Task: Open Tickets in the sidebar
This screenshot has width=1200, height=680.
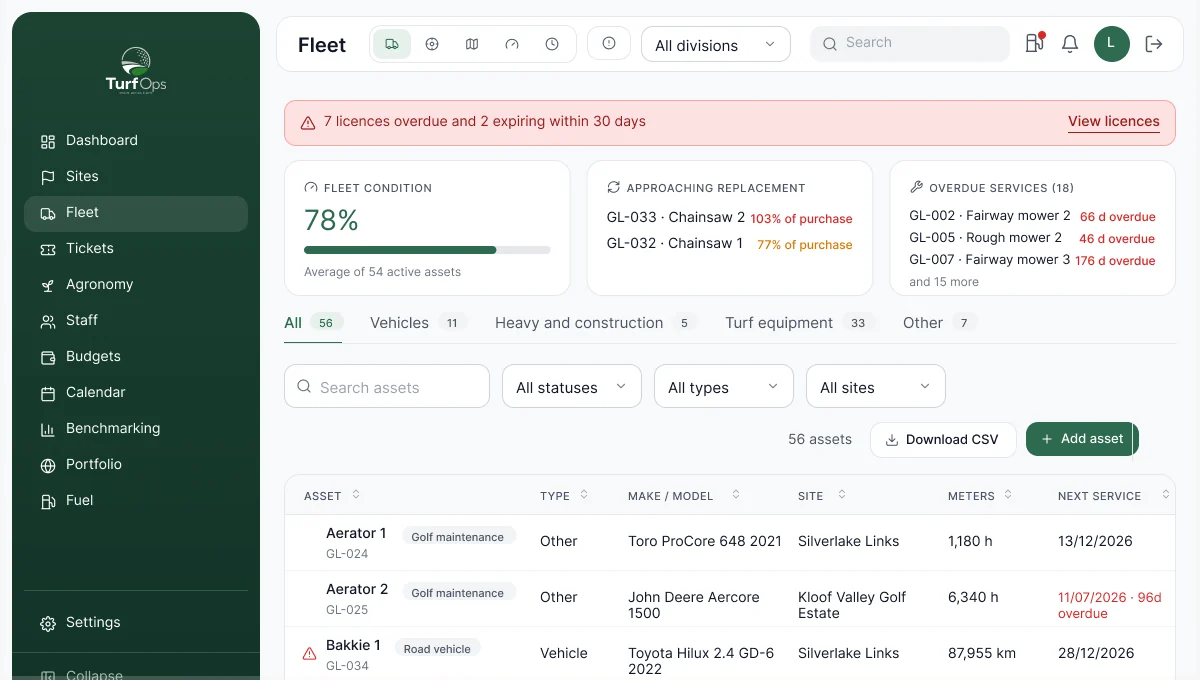Action: [136, 248]
